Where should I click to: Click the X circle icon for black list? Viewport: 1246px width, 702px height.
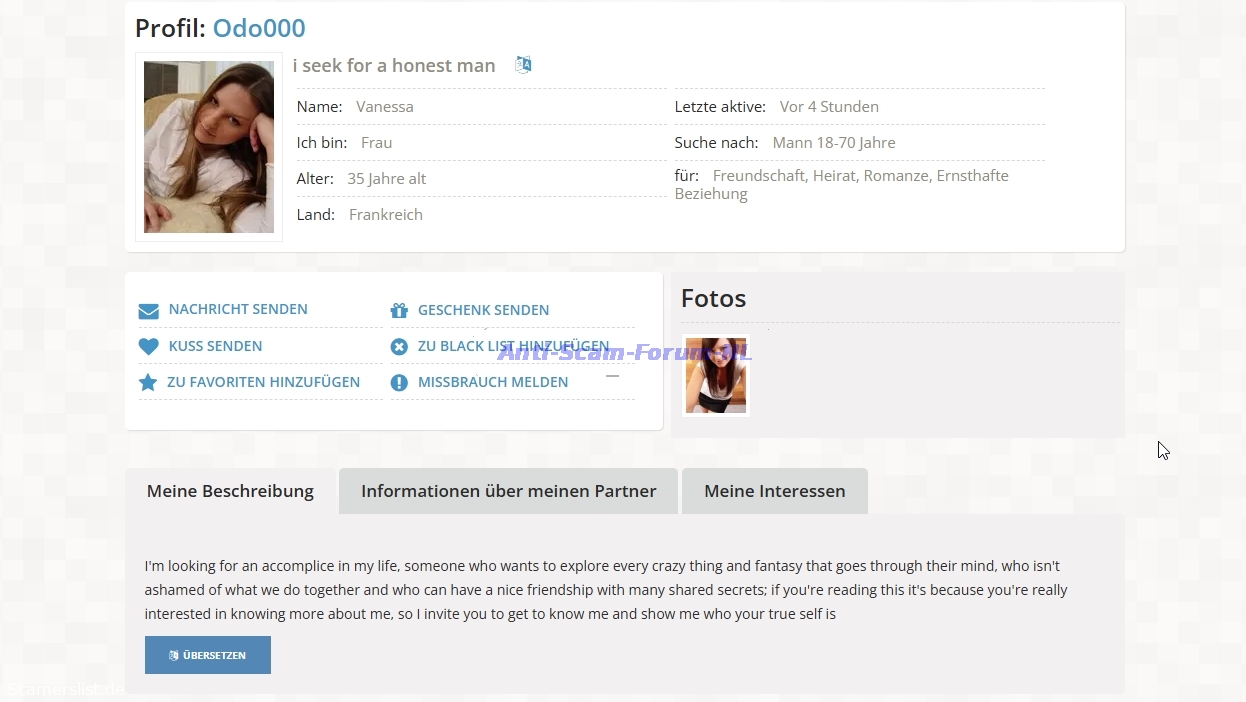(x=399, y=347)
